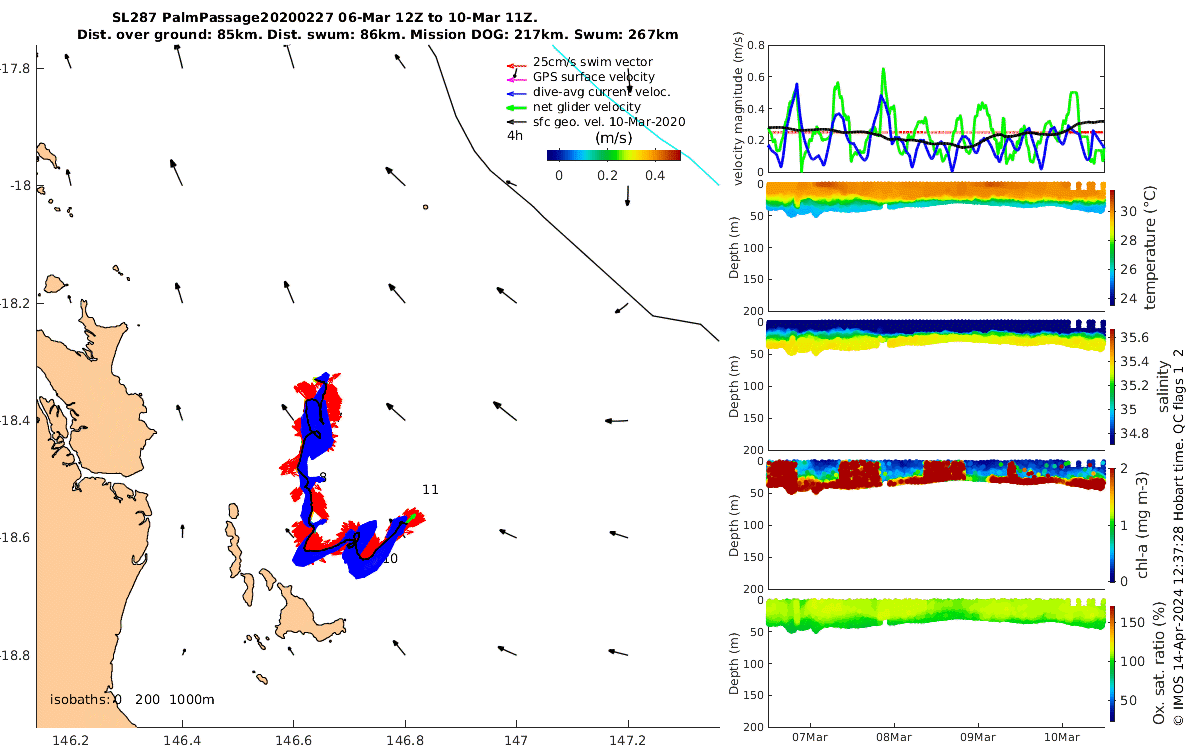
Task: Click the green net glider velocity arrow
Action: (517, 107)
